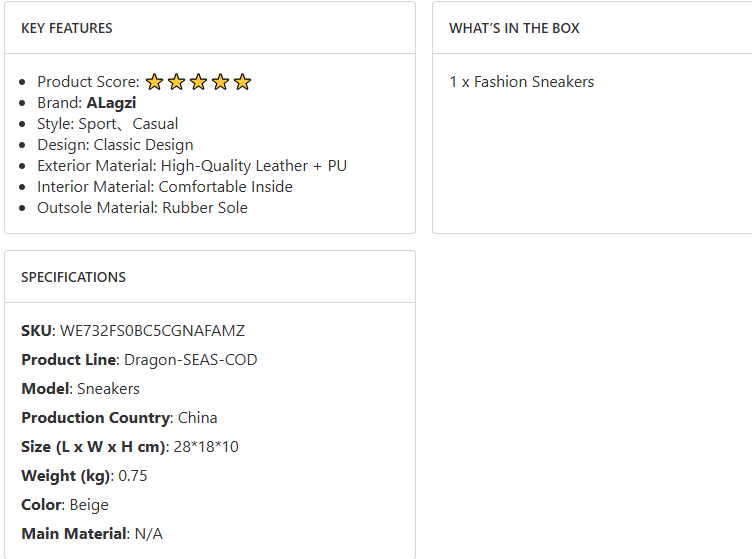Click the second product score star
Screen dimensions: 752x559
[176, 82]
